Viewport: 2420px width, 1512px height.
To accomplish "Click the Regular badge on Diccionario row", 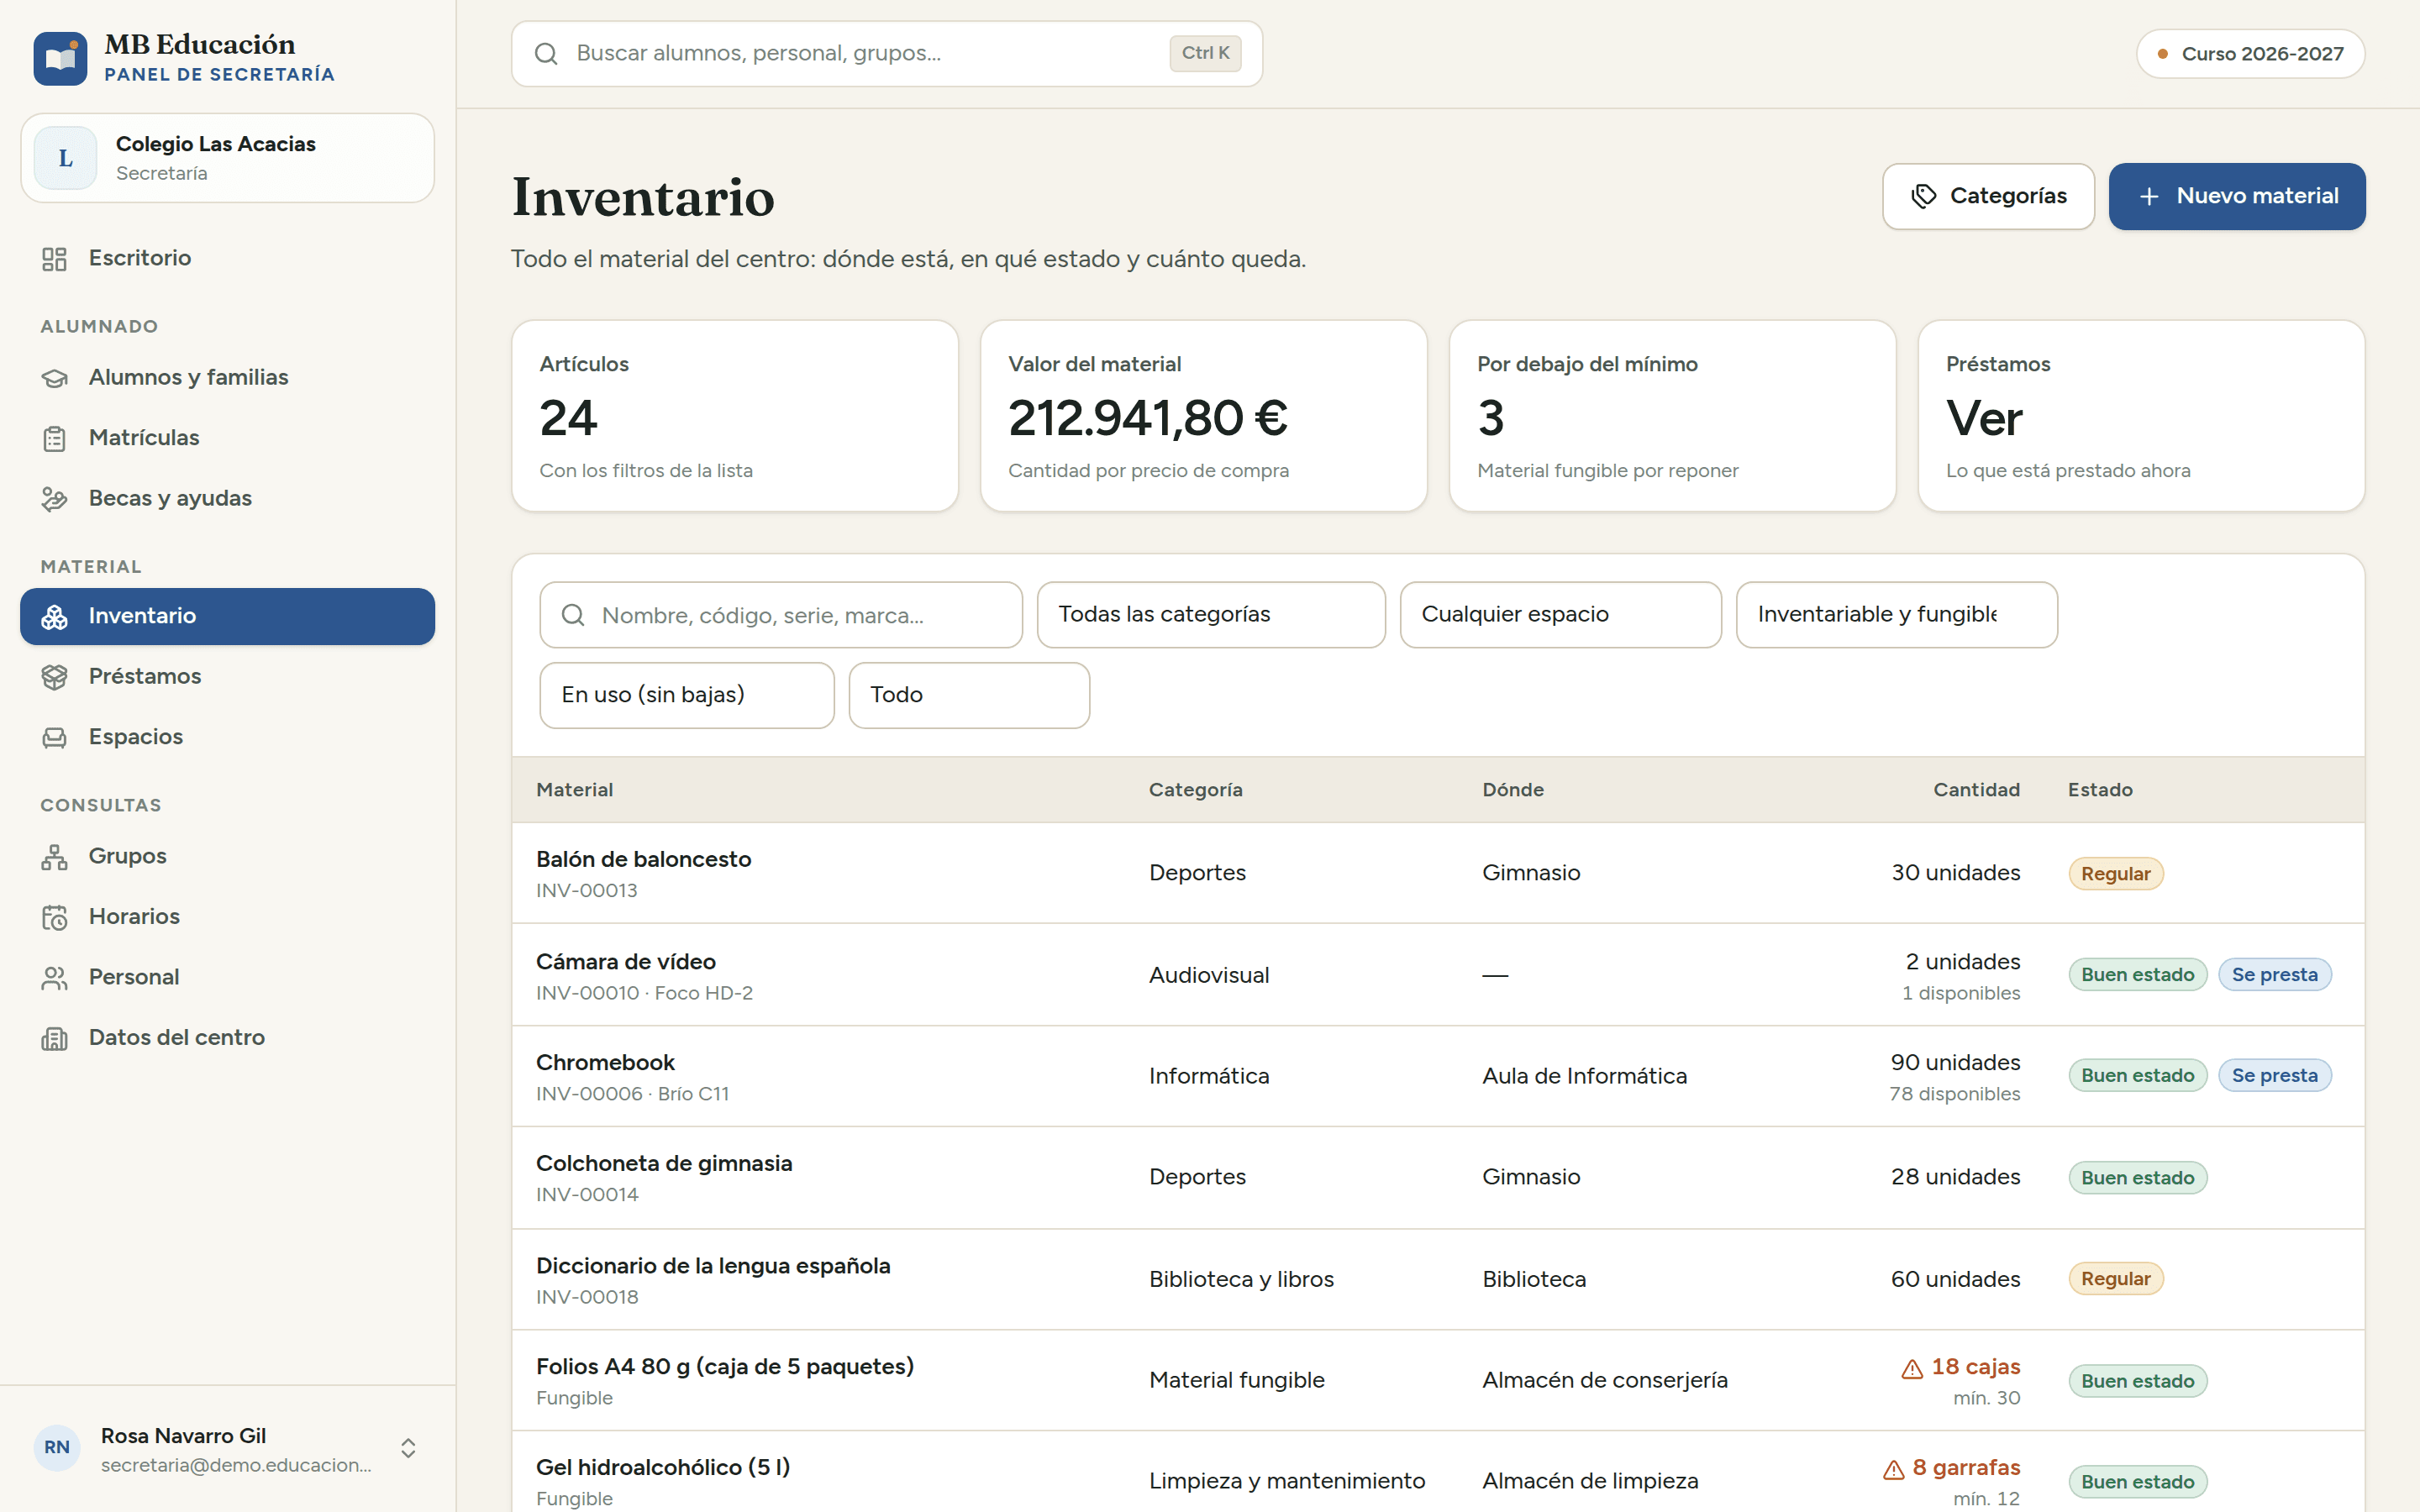I will 2115,1279.
